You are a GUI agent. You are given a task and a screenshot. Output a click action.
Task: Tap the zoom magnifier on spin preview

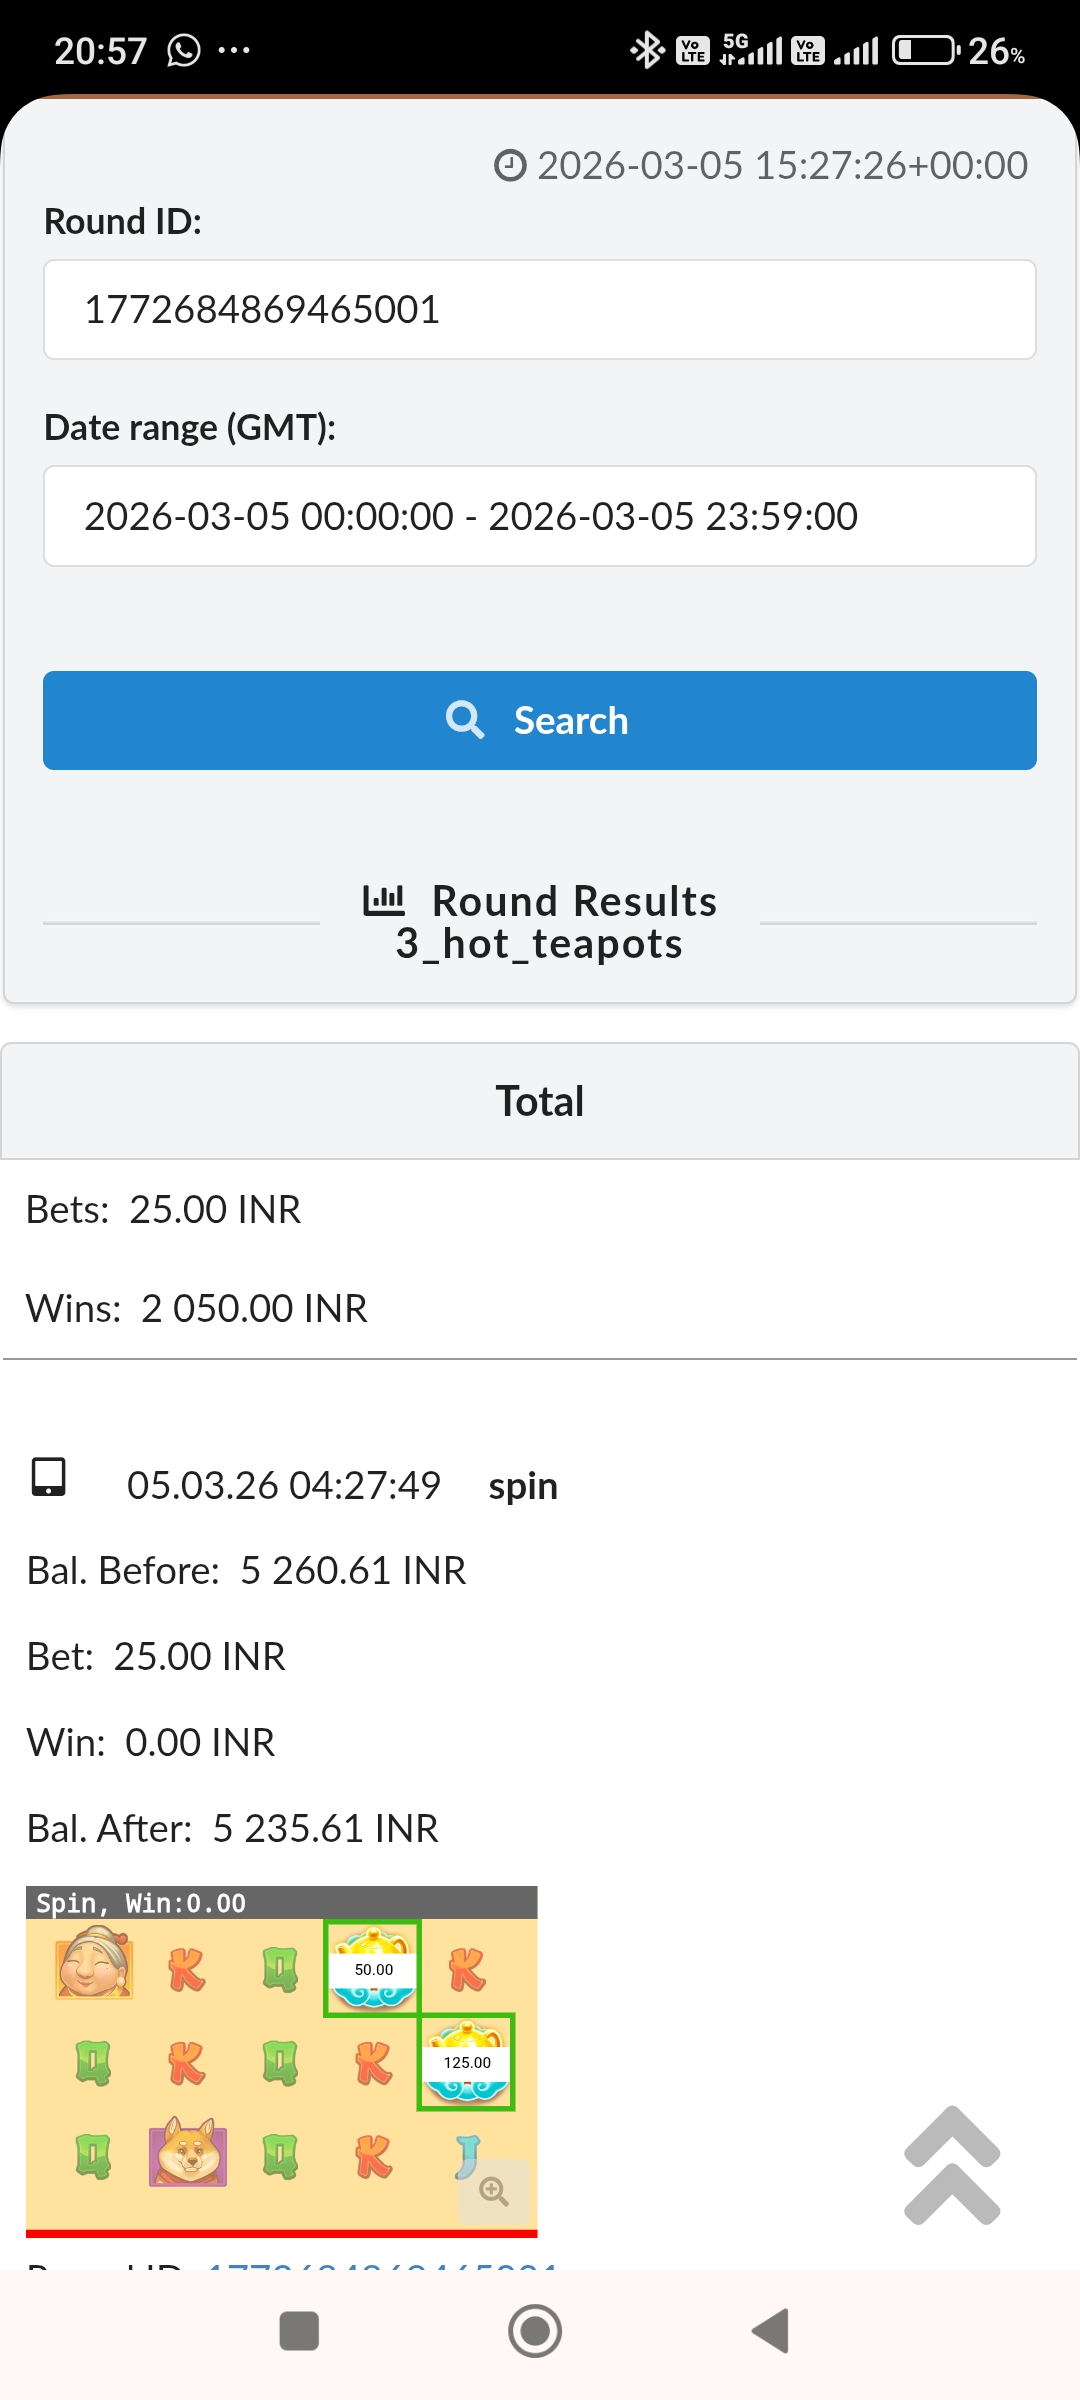tap(493, 2191)
